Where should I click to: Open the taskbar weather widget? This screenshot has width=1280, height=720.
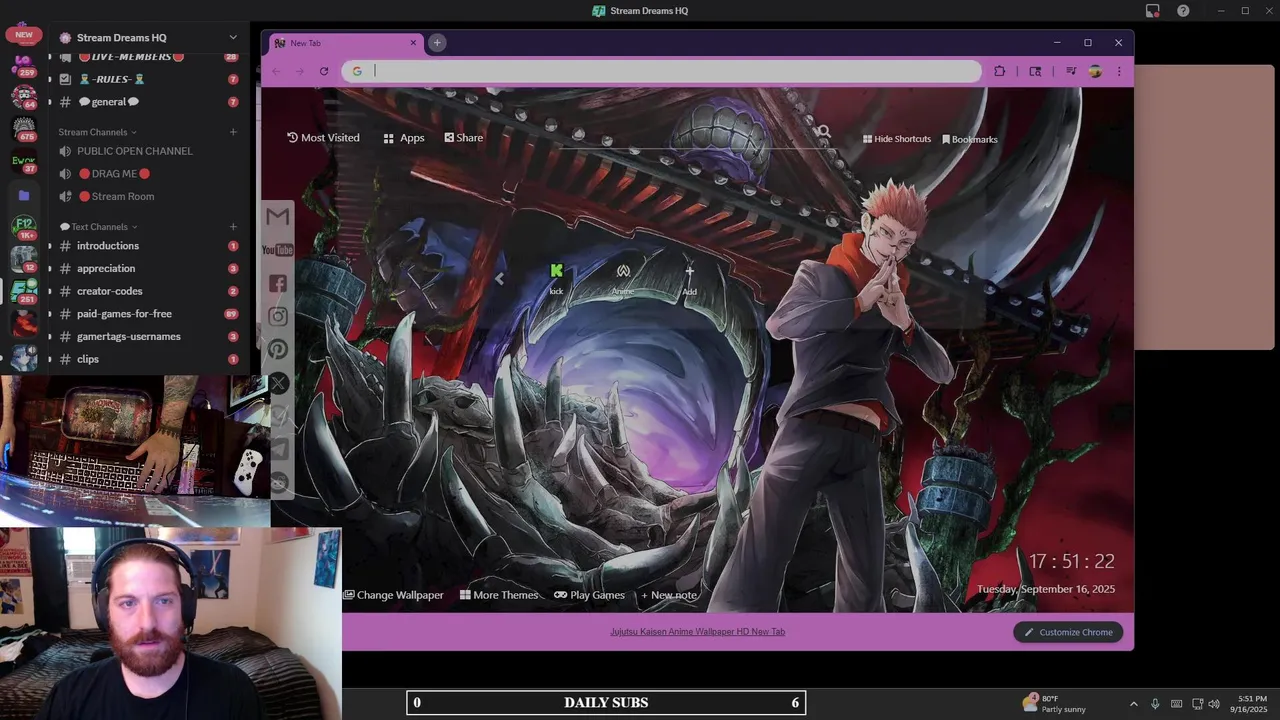click(1055, 703)
